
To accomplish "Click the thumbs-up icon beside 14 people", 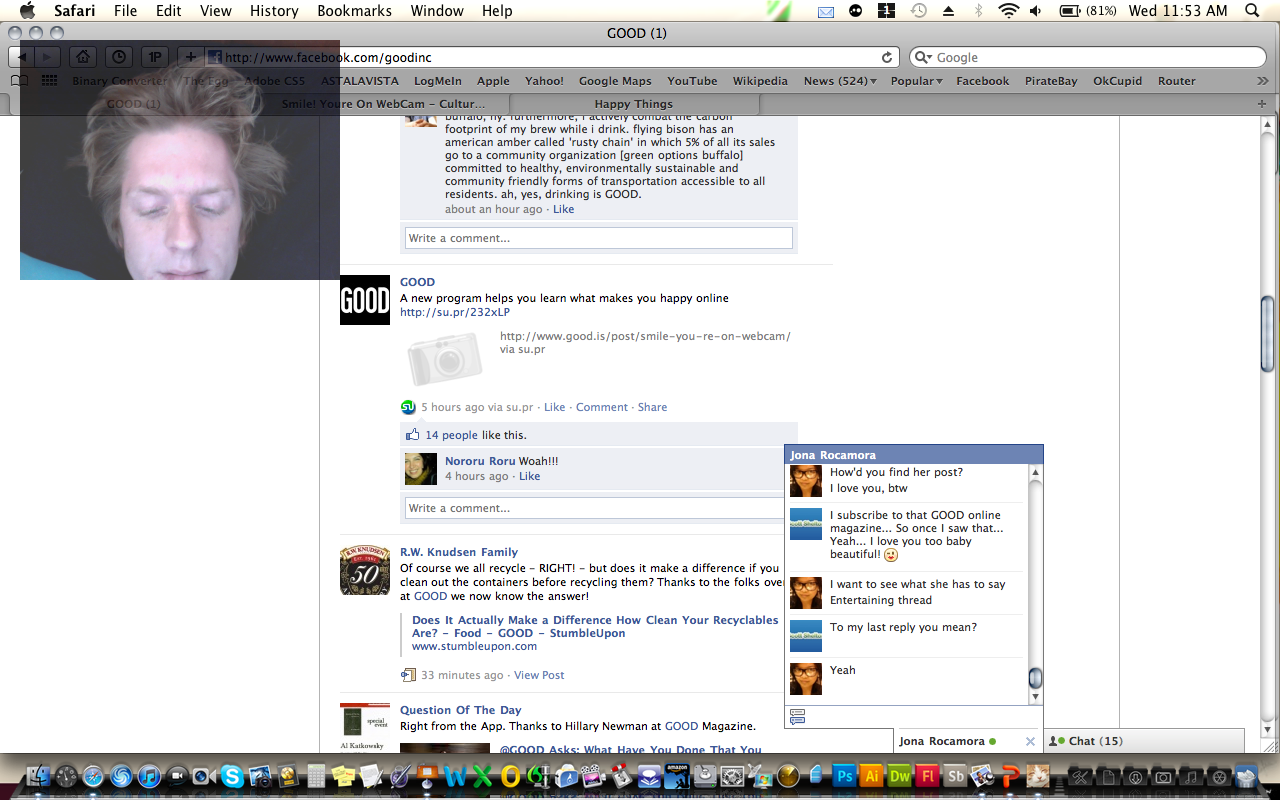I will 411,435.
